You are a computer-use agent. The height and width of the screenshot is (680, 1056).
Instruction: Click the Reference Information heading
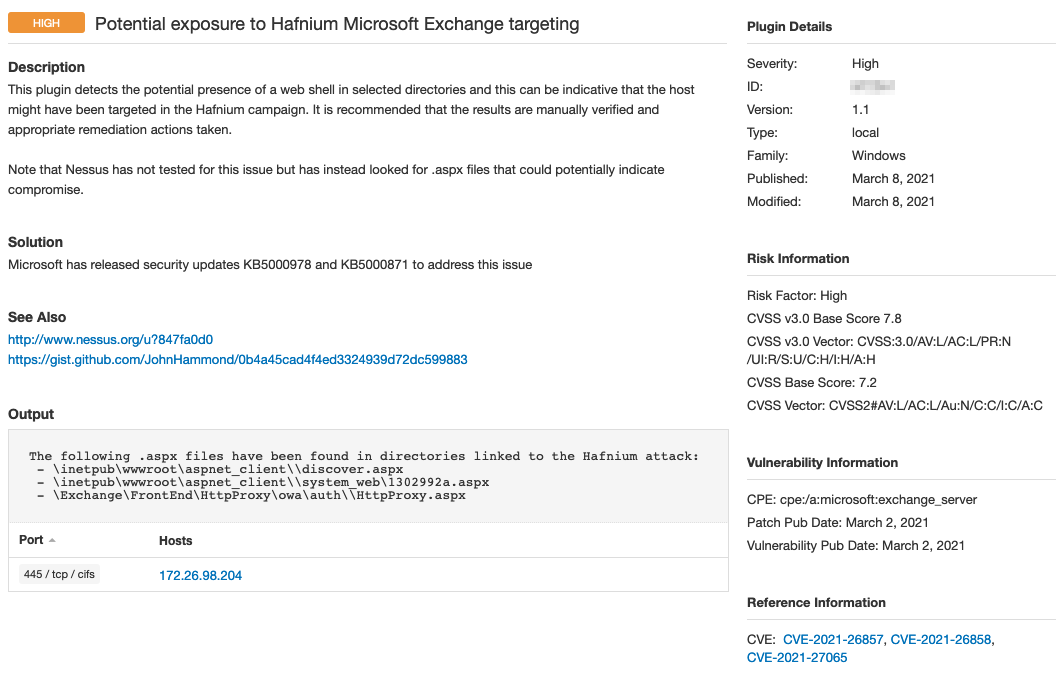coord(816,603)
